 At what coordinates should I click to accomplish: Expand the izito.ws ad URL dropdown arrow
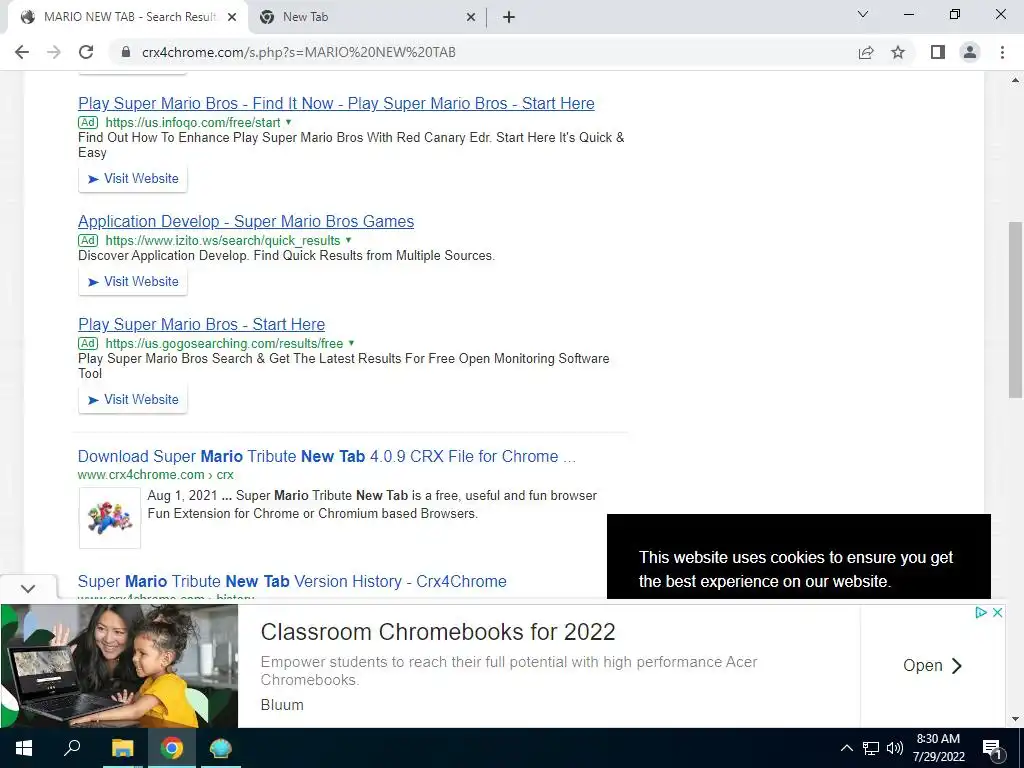(348, 240)
